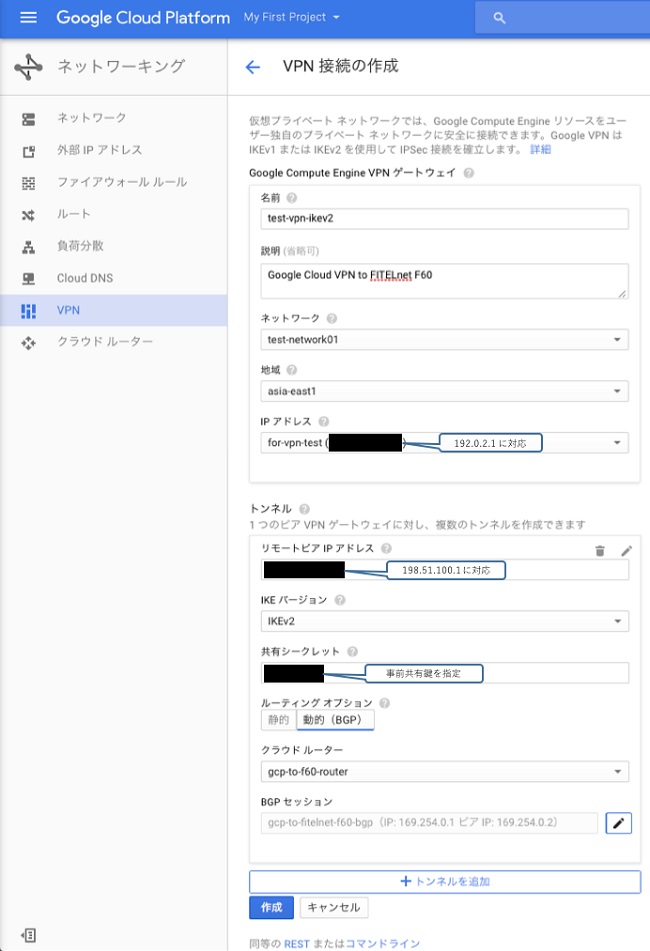Open the 地域 dropdown asia-east1

pyautogui.click(x=444, y=391)
